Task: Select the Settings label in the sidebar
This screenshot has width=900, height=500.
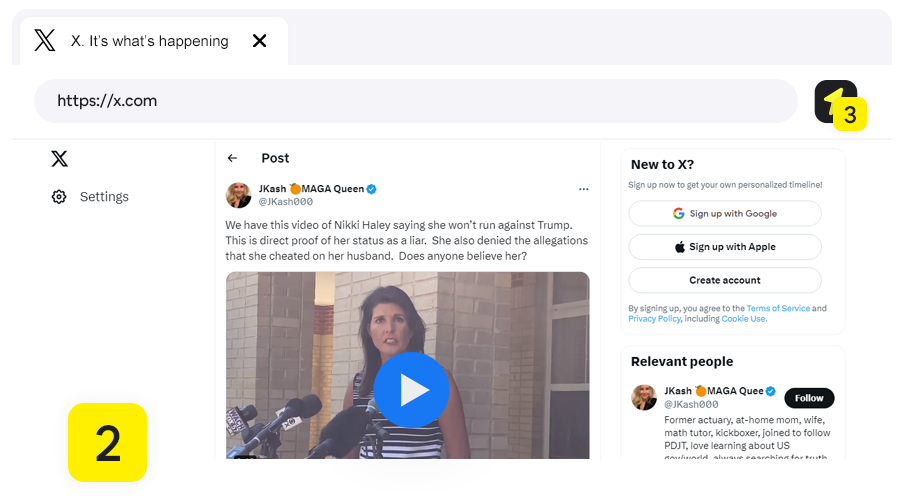Action: 104,197
